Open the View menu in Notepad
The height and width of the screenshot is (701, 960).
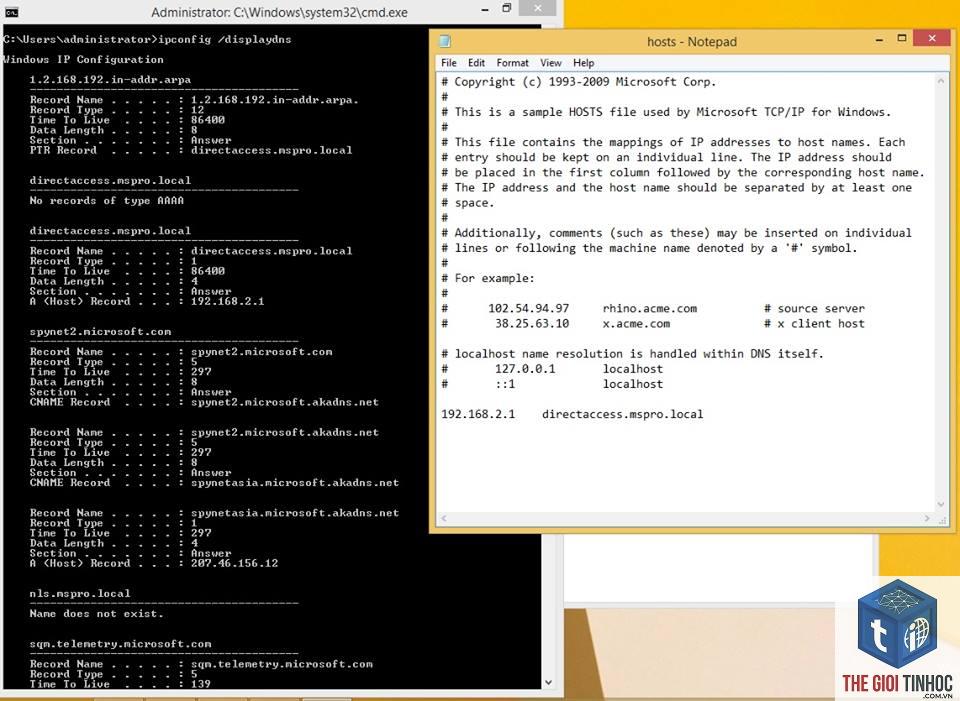(550, 63)
